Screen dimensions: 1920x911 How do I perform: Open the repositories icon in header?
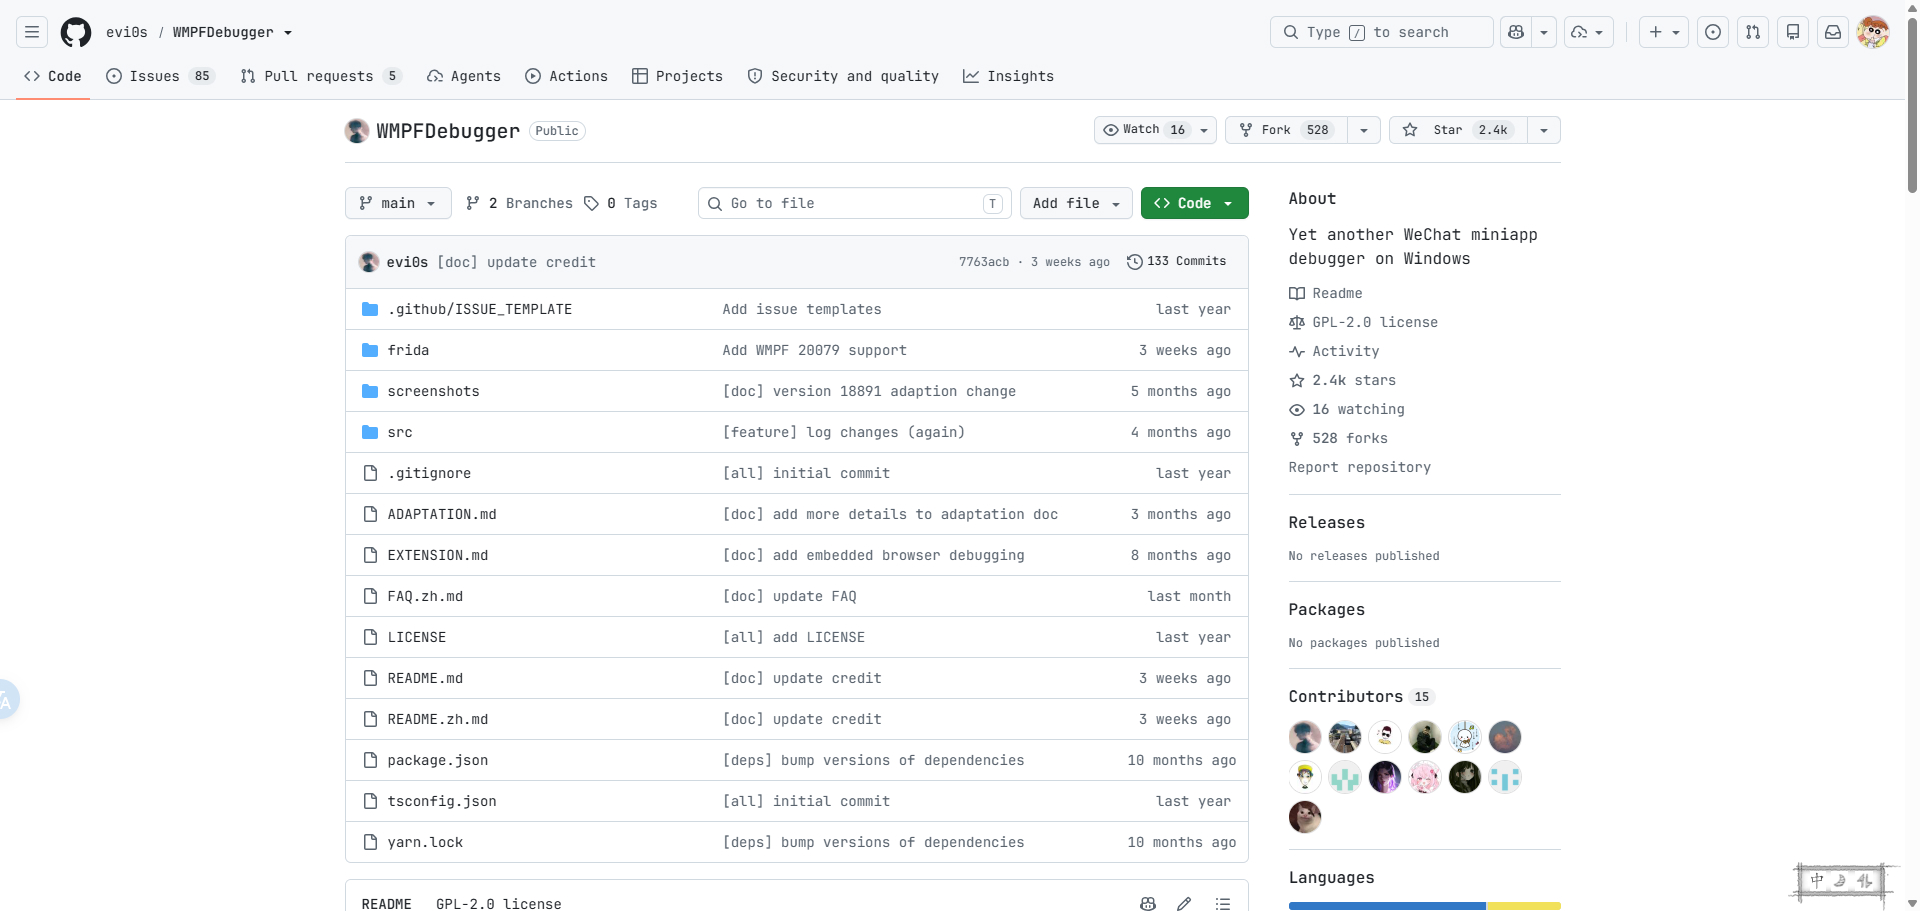coord(1793,32)
